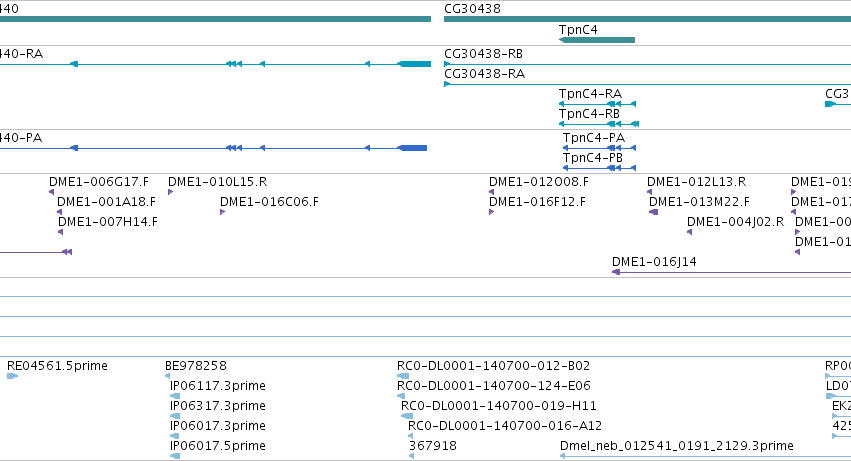Click the DME1-010L15.R arrow glyph

tap(170, 192)
